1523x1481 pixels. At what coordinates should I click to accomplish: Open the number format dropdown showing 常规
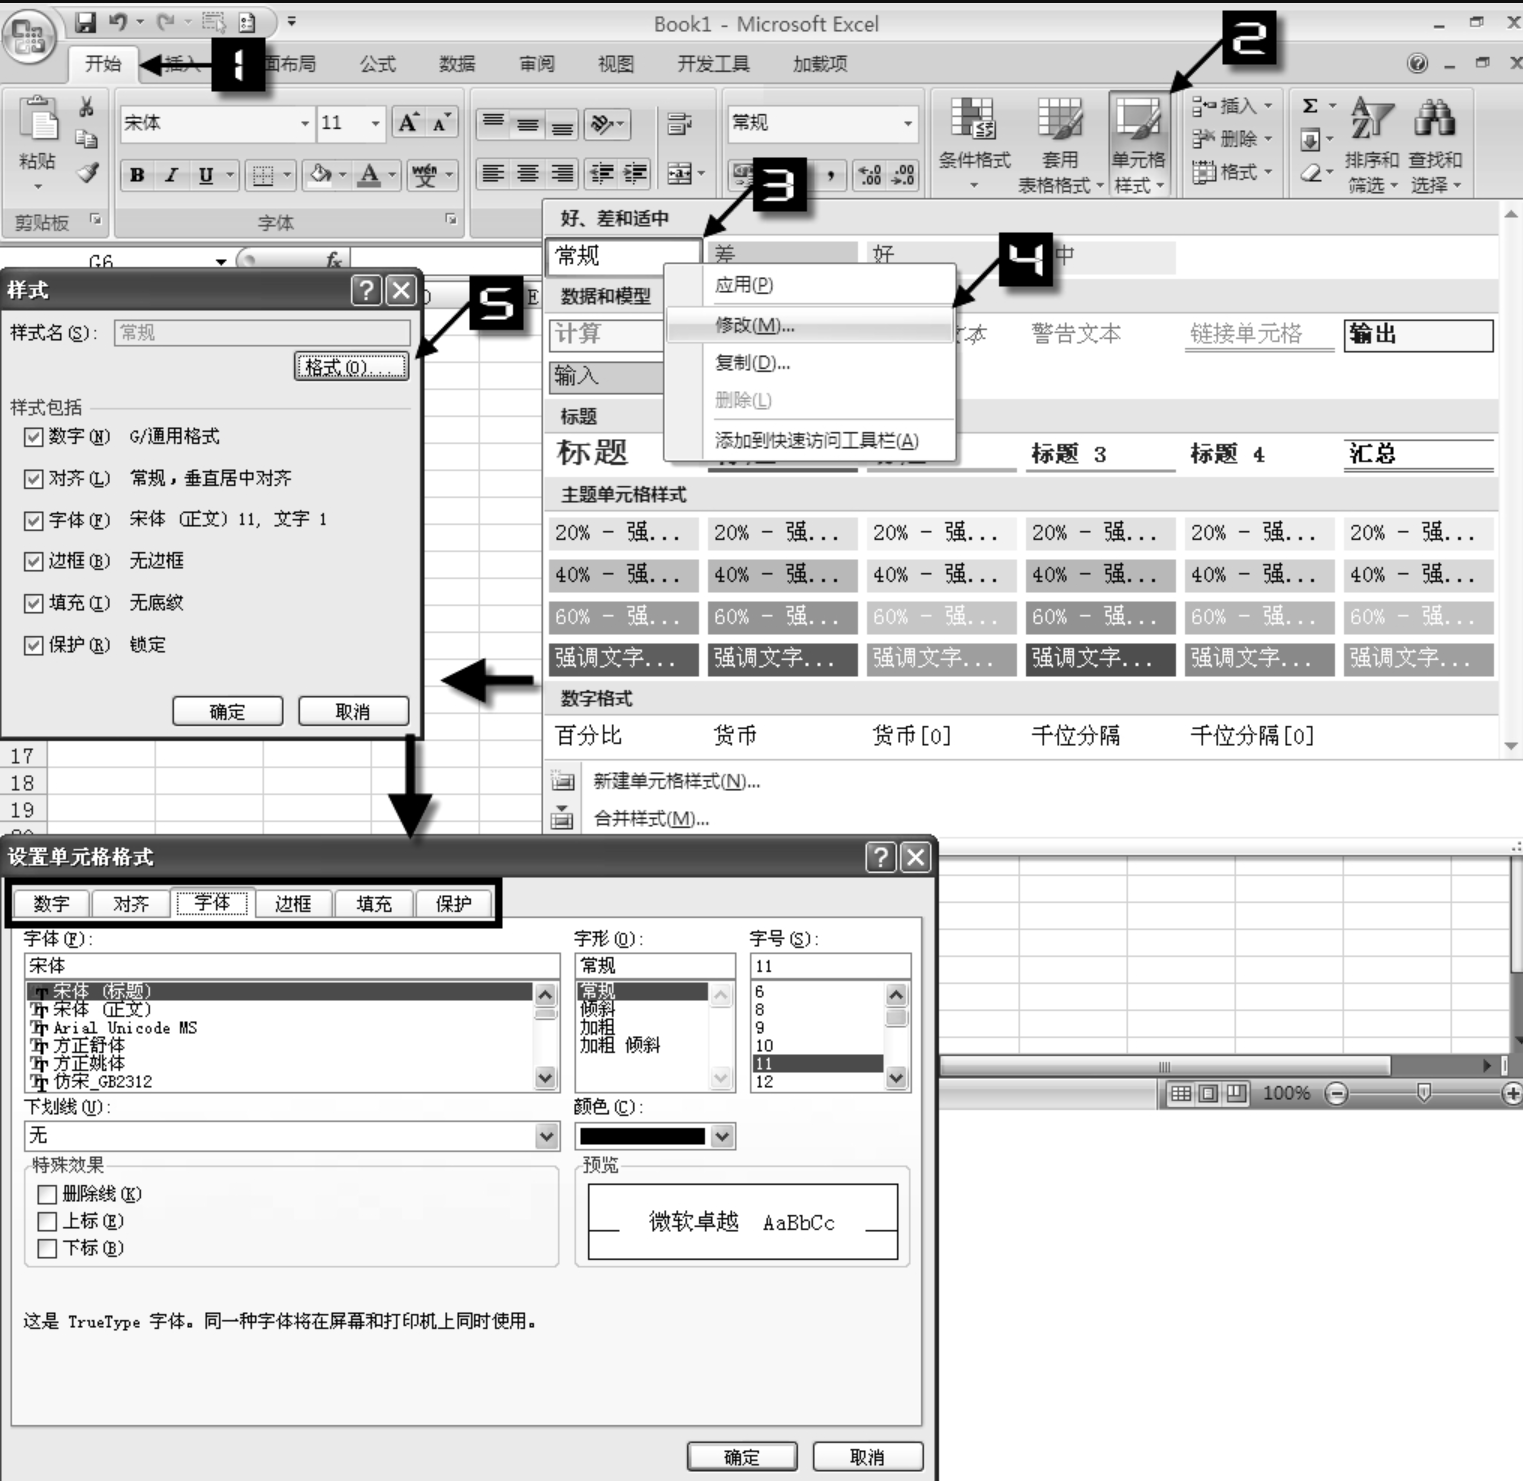[907, 123]
